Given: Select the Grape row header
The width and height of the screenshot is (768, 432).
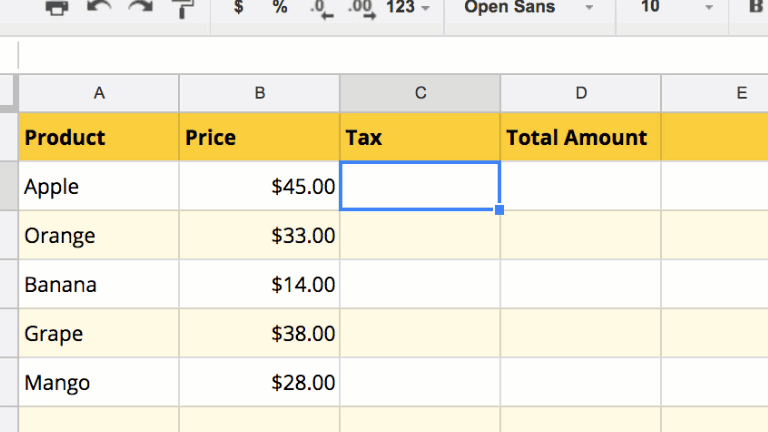Looking at the screenshot, I should [x=8, y=333].
